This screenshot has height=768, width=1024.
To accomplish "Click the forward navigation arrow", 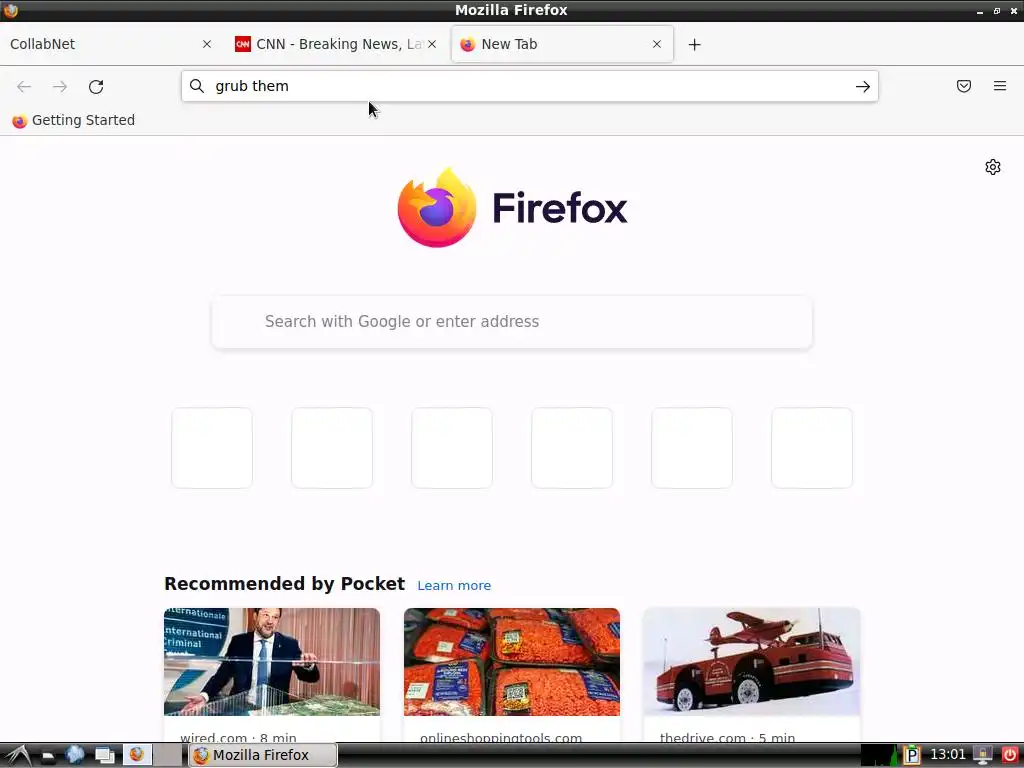I will pos(60,86).
